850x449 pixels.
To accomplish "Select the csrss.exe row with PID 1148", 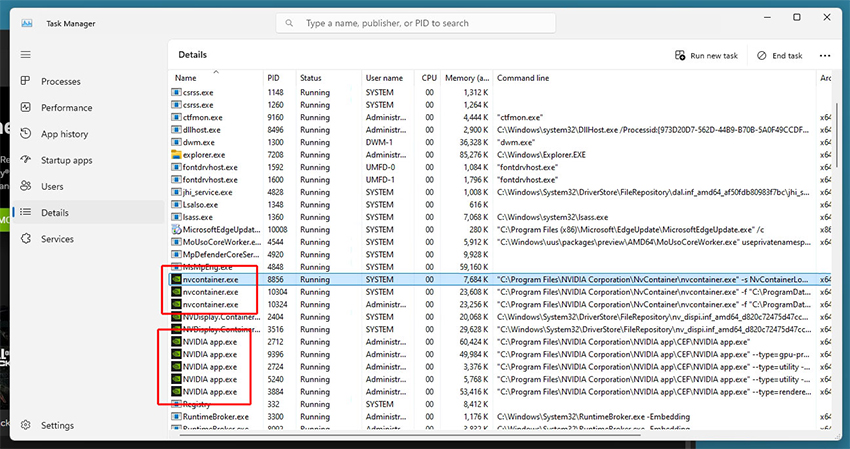I will tap(500, 92).
